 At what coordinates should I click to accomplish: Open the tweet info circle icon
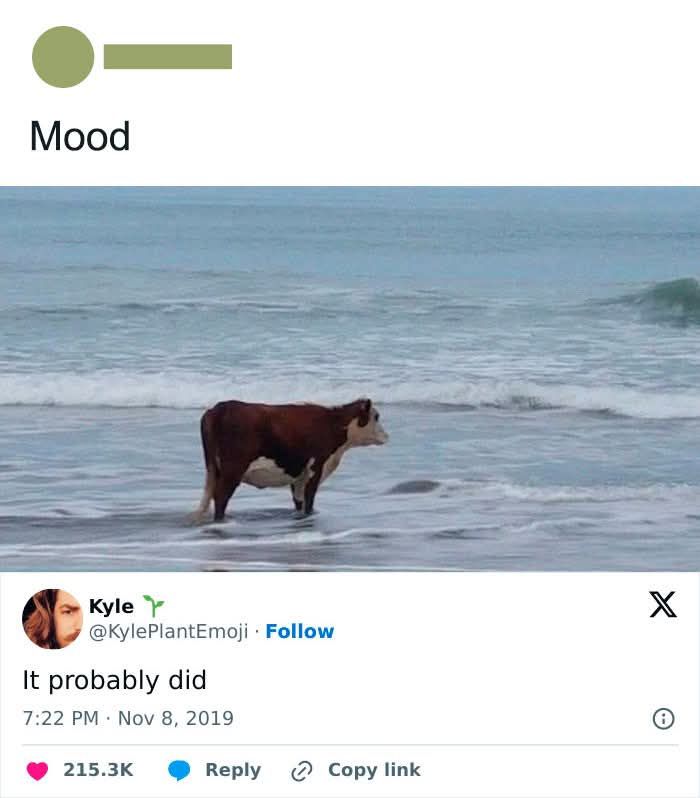coord(663,719)
